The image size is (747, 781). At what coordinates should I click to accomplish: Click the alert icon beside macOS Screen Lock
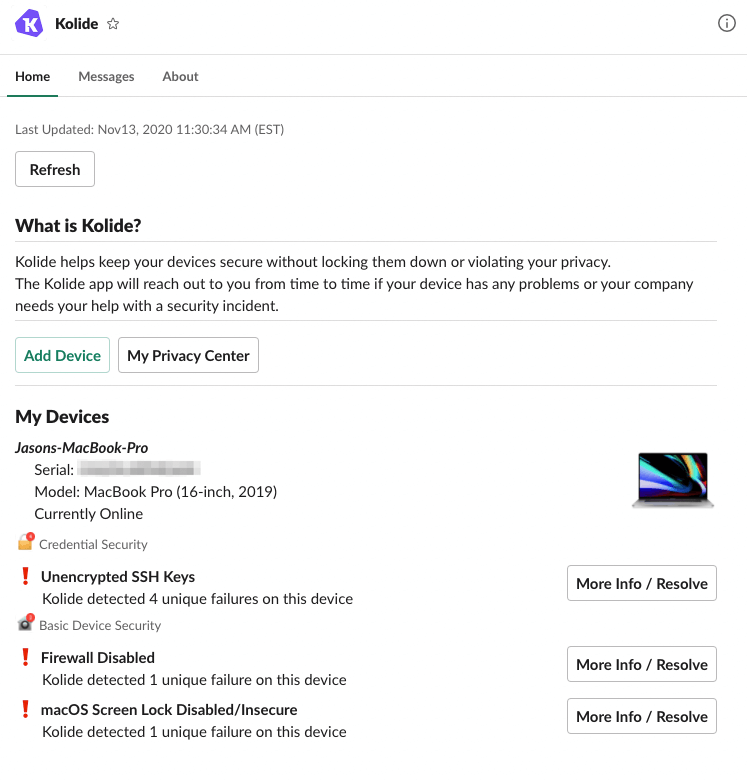coord(26,710)
